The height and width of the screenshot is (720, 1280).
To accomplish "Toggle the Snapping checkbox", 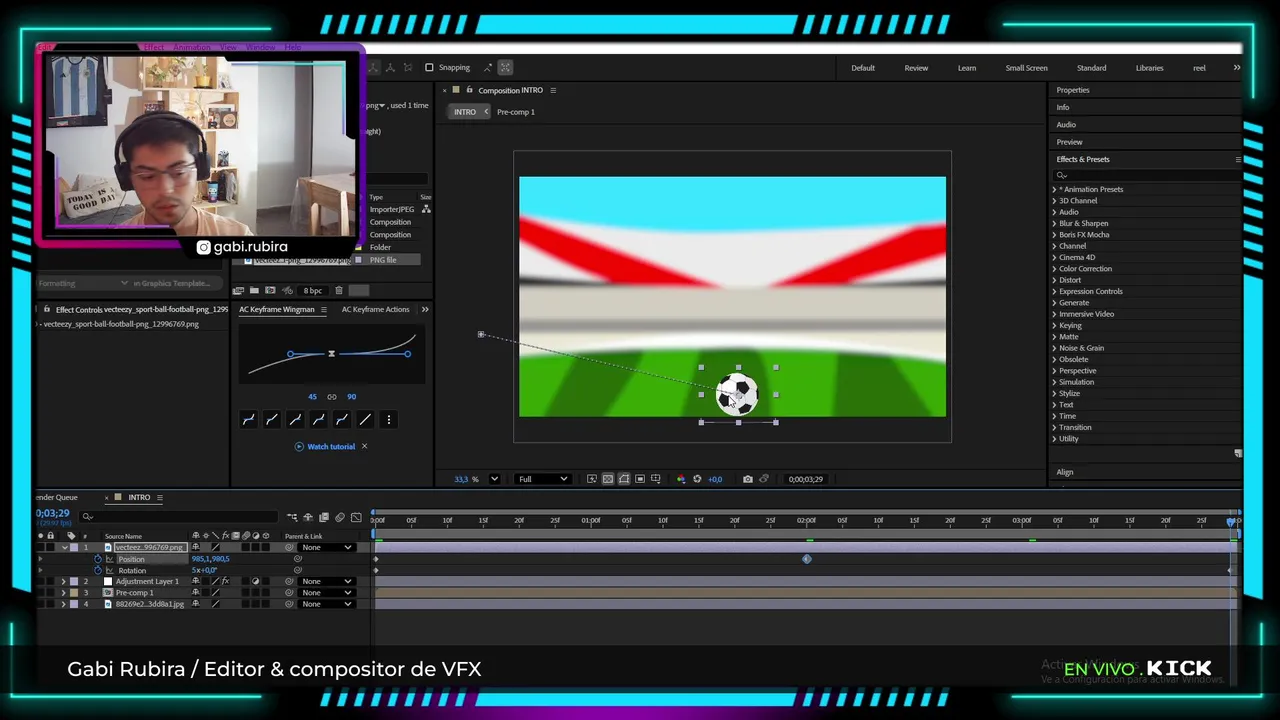I will pyautogui.click(x=429, y=68).
